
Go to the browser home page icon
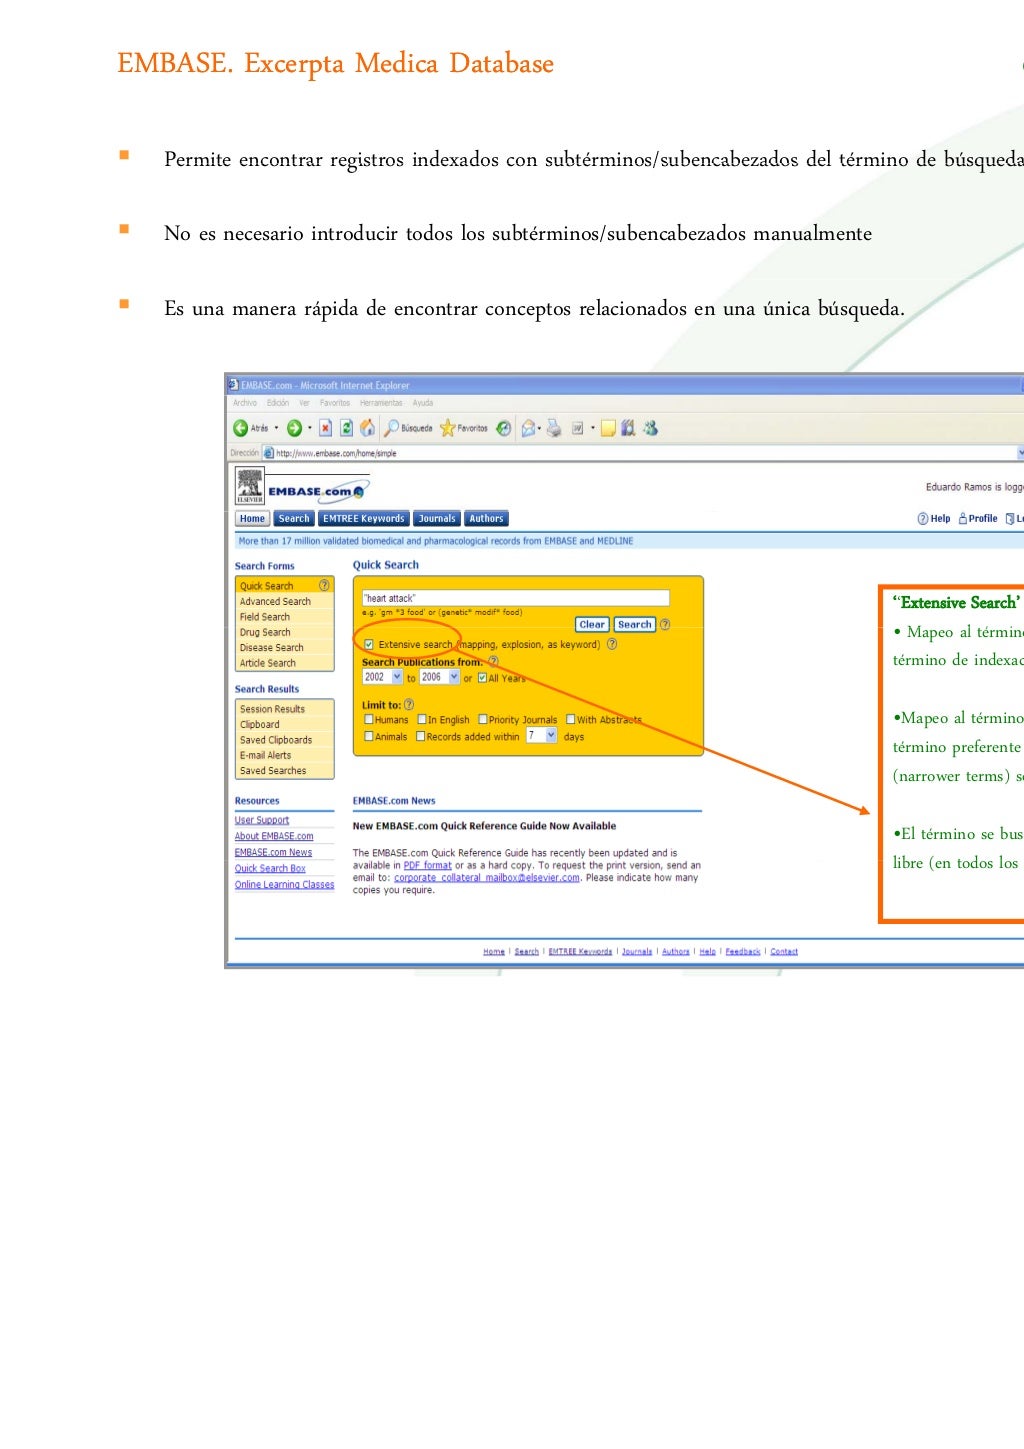coord(367,428)
